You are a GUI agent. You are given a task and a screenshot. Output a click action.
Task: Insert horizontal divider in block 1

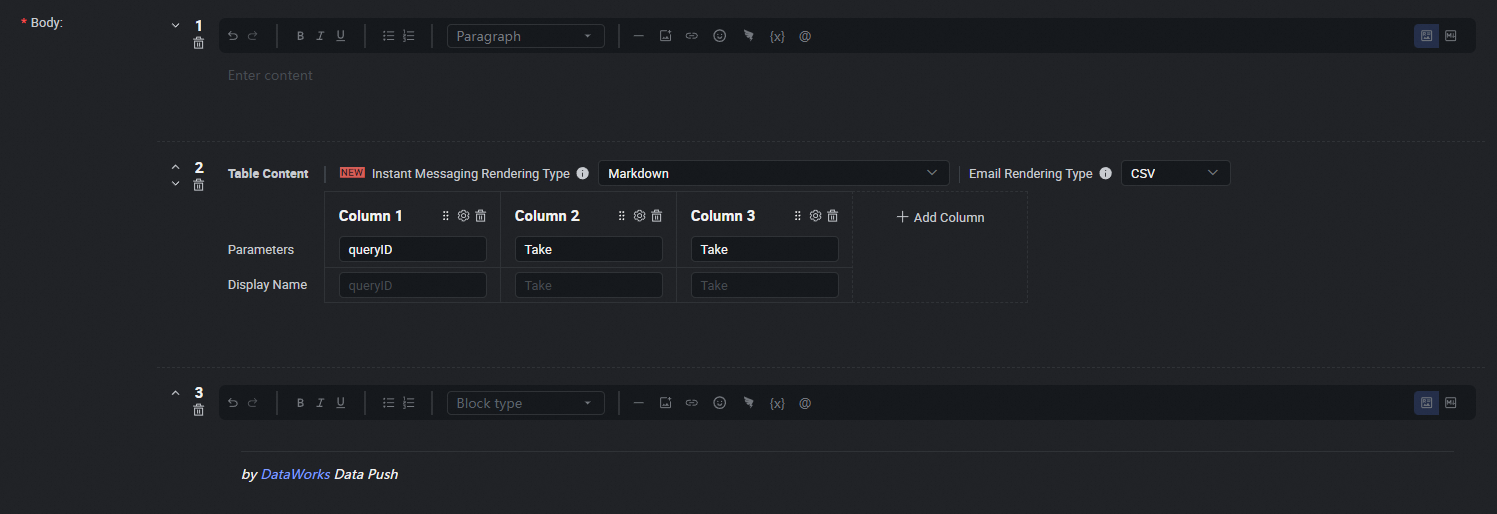pos(639,36)
